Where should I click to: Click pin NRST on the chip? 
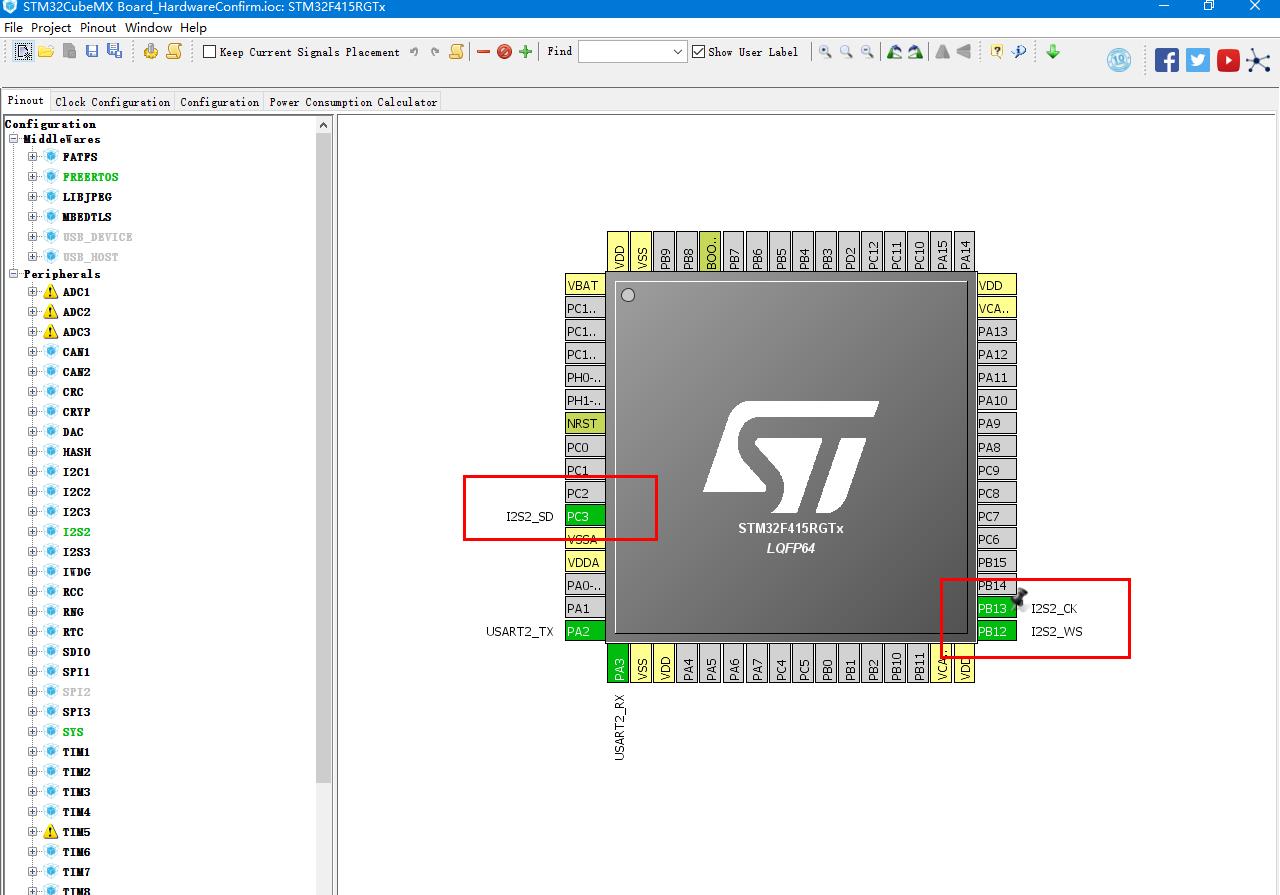pos(585,423)
